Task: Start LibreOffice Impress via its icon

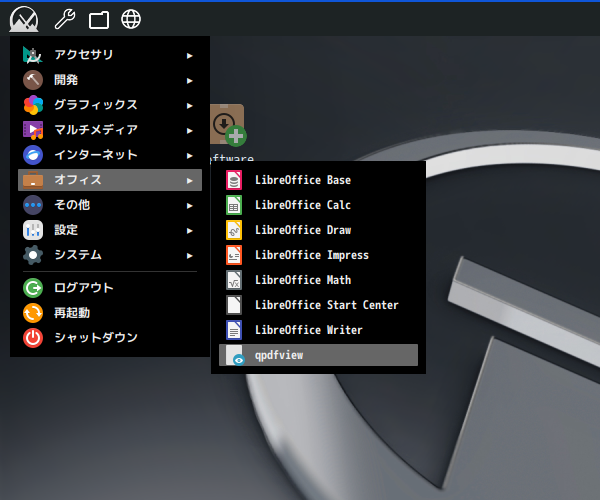Action: coord(234,255)
